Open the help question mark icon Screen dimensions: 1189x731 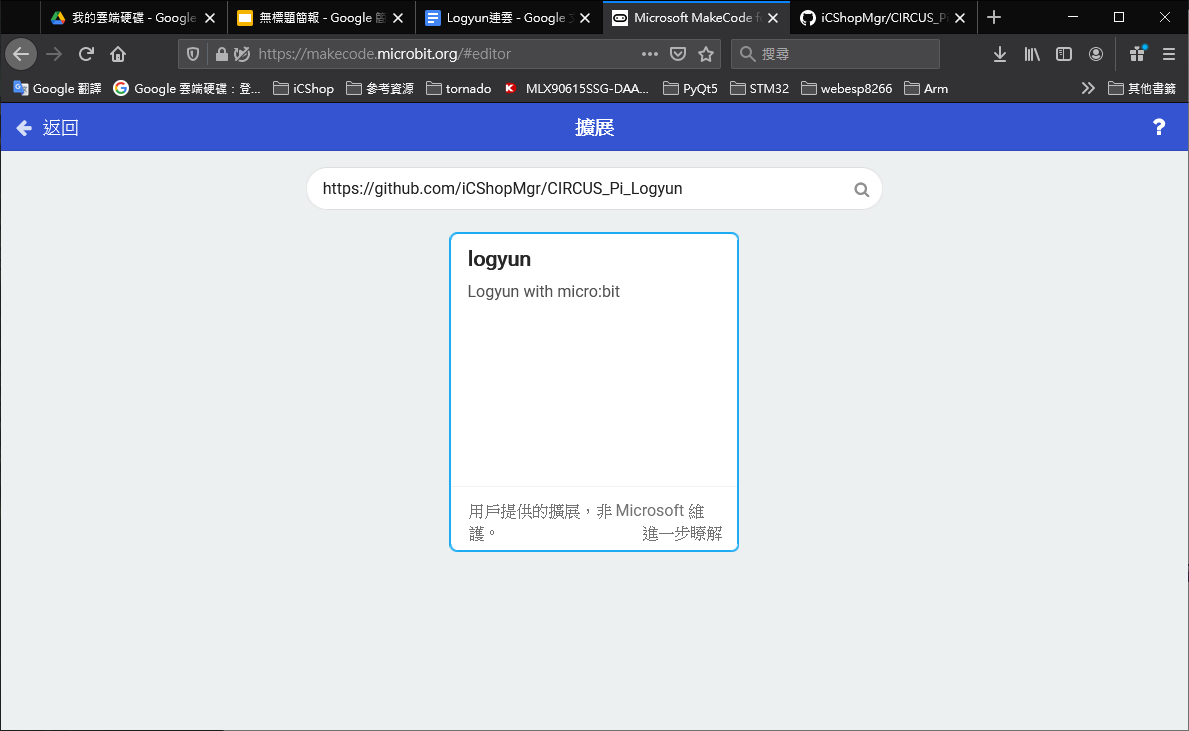point(1159,127)
